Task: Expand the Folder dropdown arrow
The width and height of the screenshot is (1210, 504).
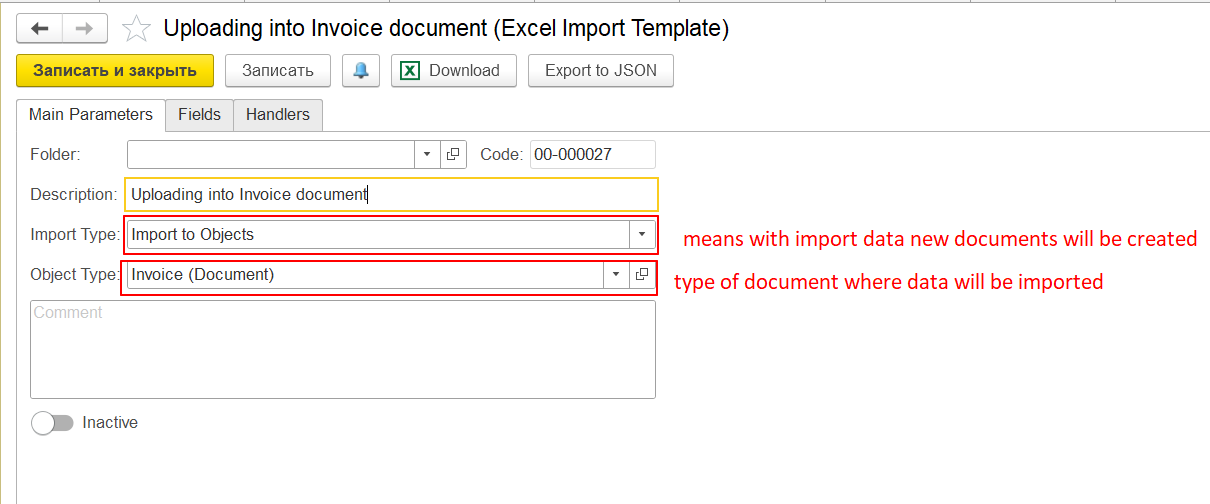Action: [427, 154]
